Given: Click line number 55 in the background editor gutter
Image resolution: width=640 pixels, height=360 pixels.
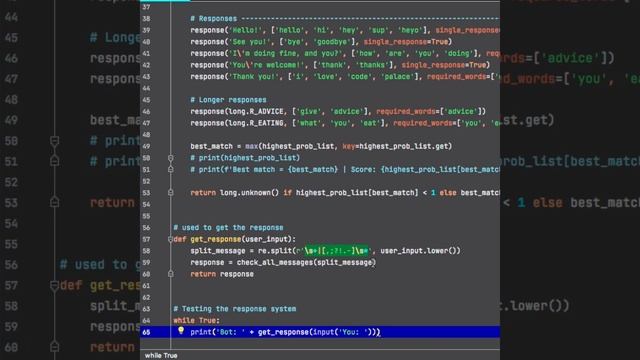Looking at the screenshot, I should 11,244.
